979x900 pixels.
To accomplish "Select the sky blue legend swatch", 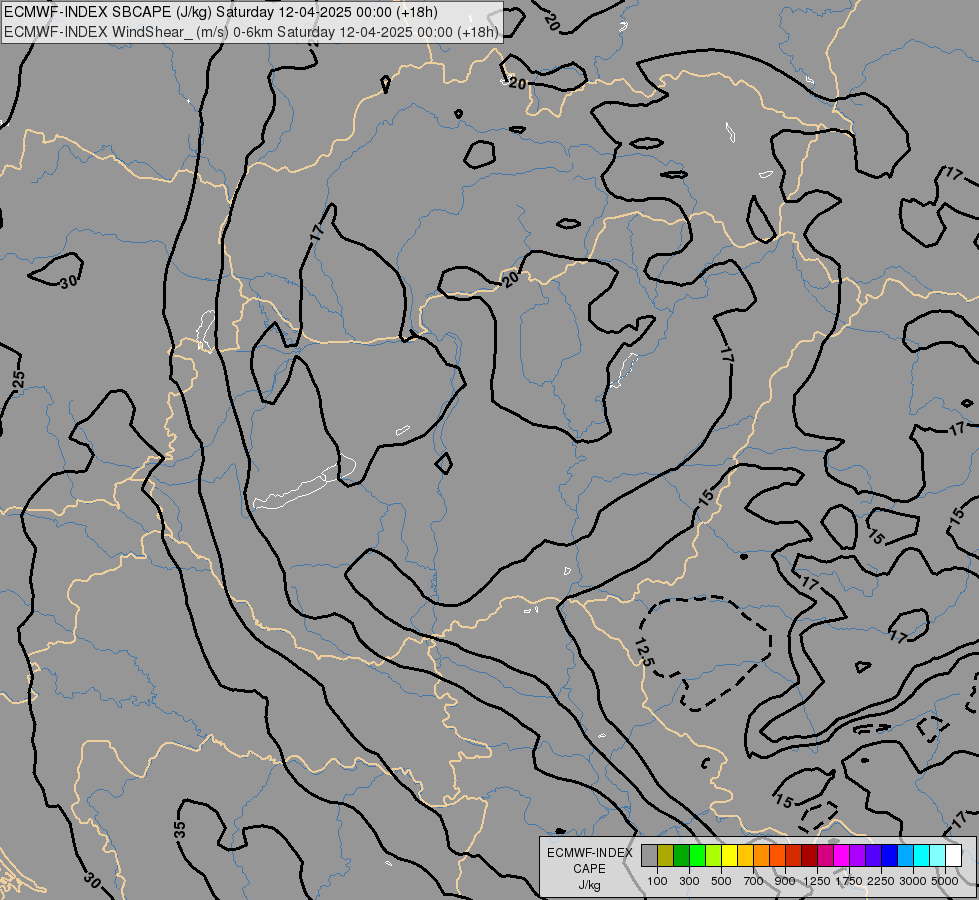I will coord(905,855).
